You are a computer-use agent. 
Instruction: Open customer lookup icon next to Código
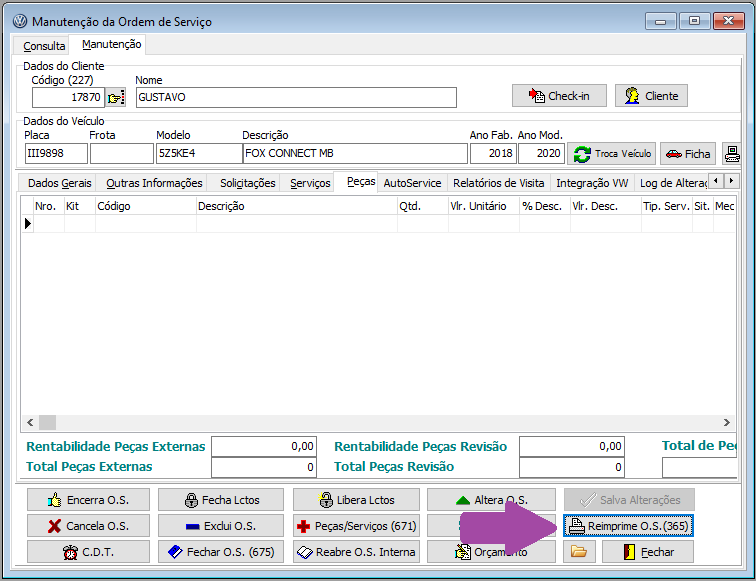(116, 97)
